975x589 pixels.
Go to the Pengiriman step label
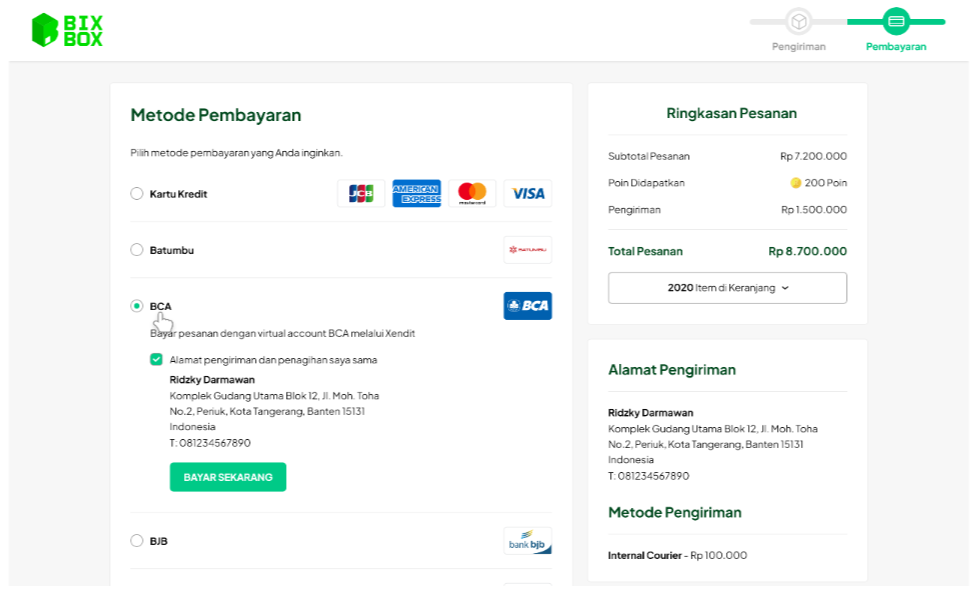[798, 47]
